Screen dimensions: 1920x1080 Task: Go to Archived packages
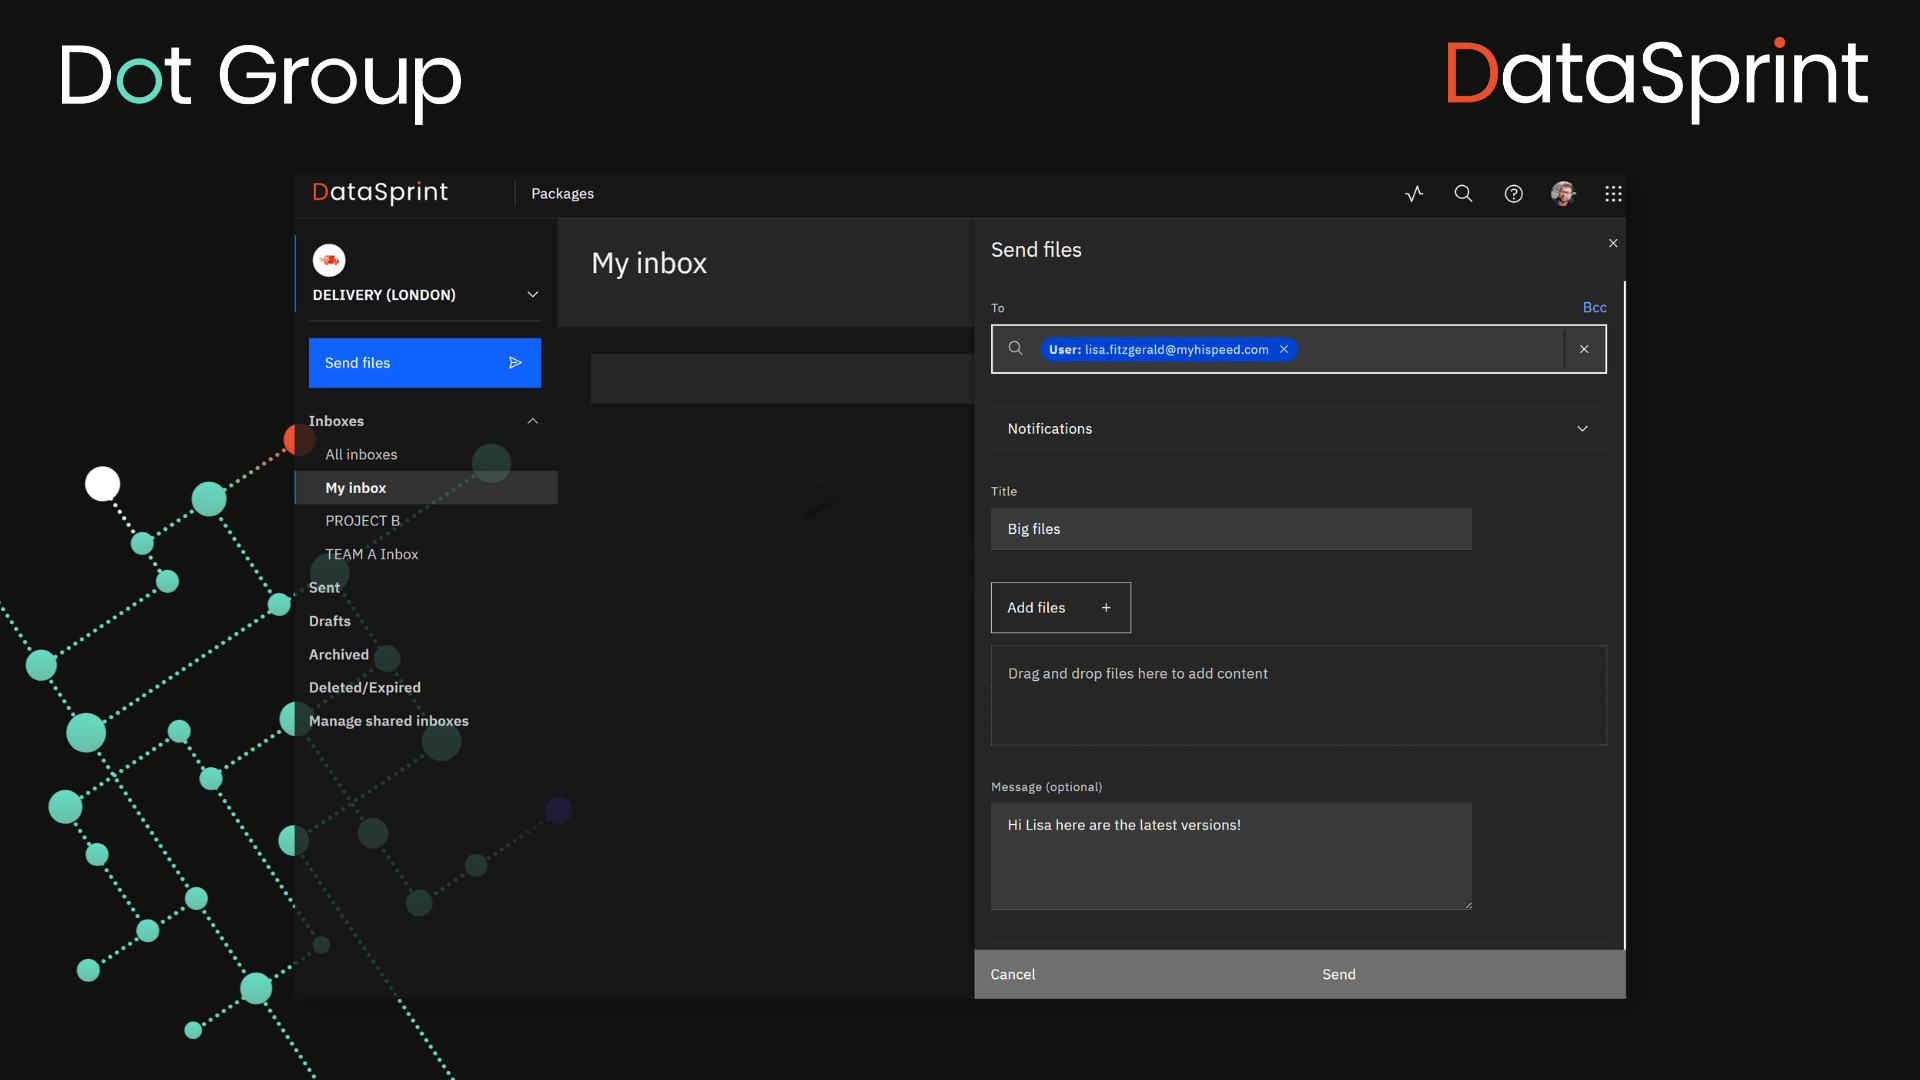pos(338,655)
